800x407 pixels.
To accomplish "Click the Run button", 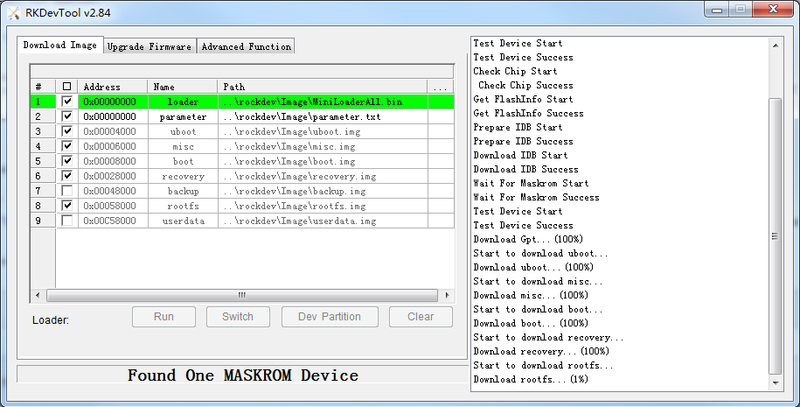I will pyautogui.click(x=164, y=317).
